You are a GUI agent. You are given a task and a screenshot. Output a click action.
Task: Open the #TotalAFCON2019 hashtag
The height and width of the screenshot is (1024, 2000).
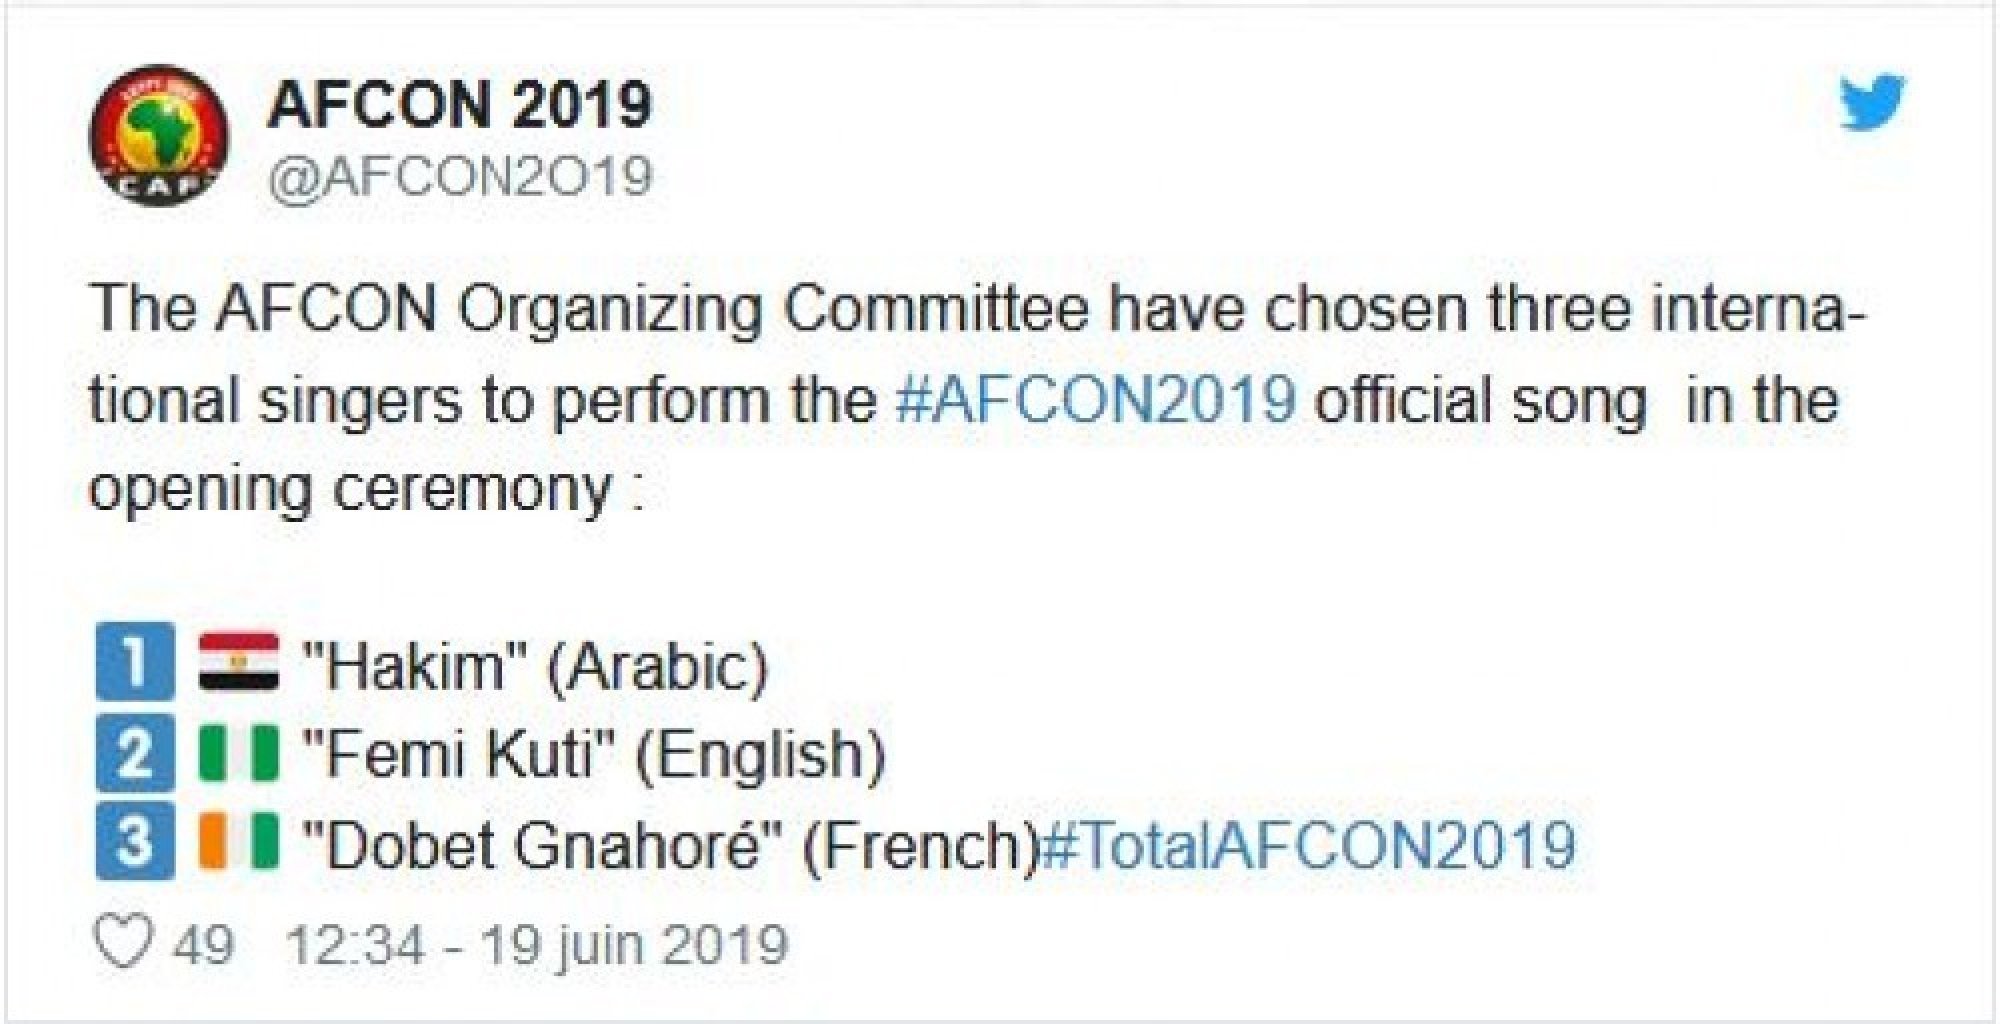(x=1308, y=843)
